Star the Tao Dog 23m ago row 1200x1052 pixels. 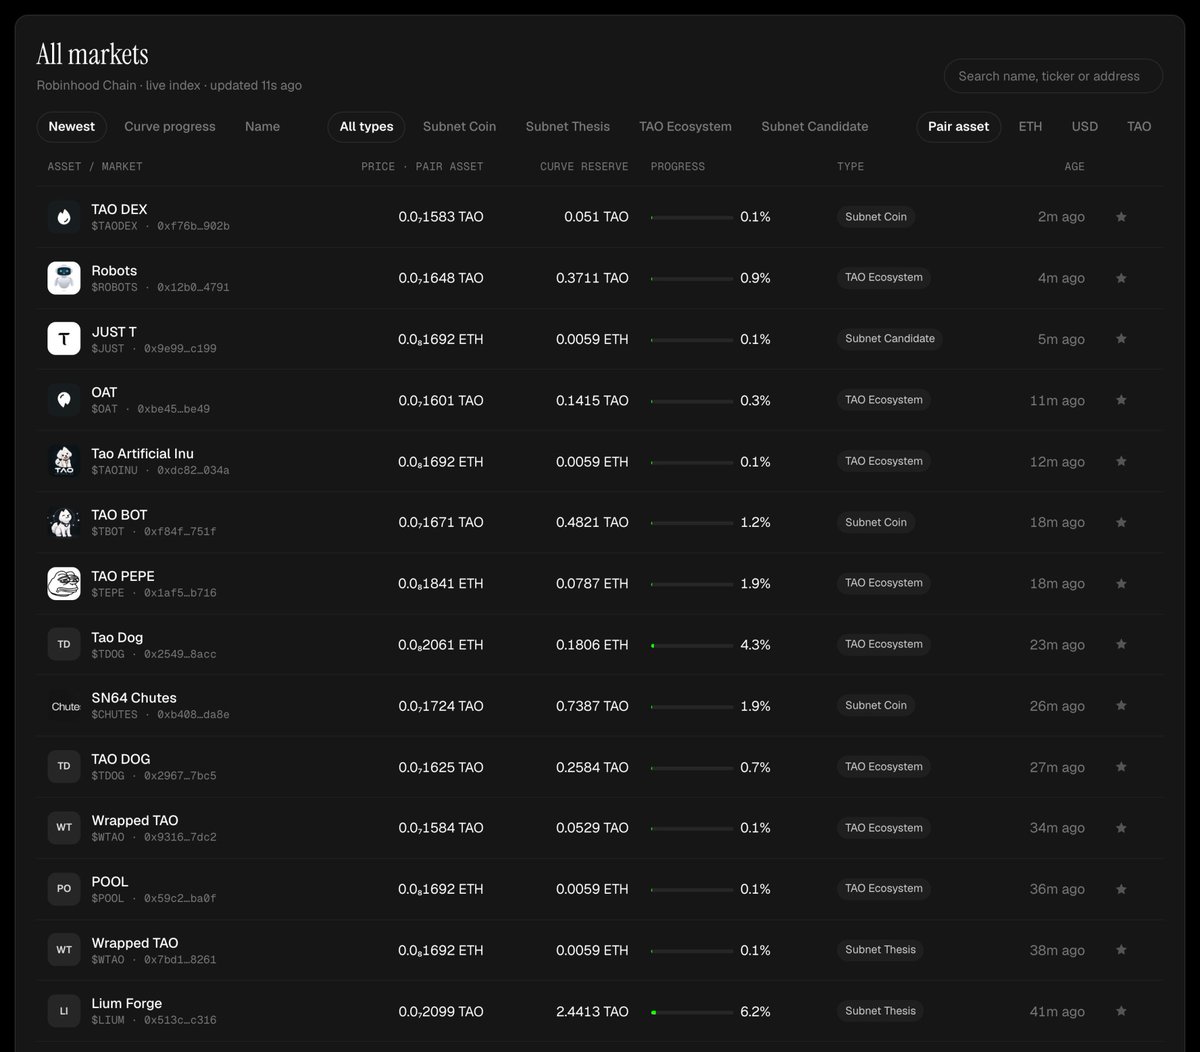(x=1121, y=644)
